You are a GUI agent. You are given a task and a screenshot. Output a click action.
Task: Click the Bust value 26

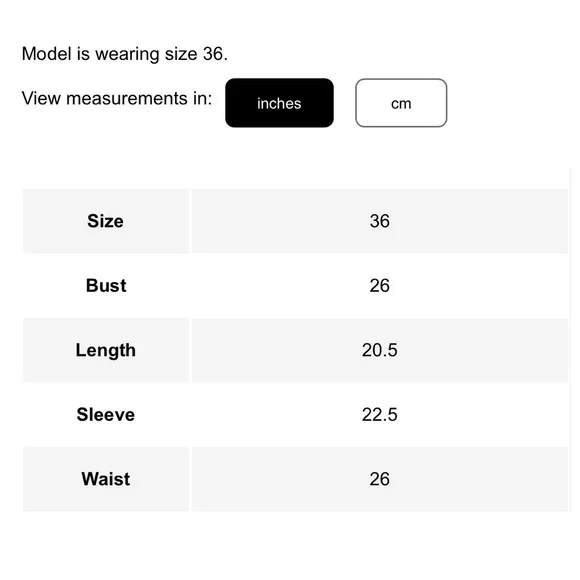[380, 286]
